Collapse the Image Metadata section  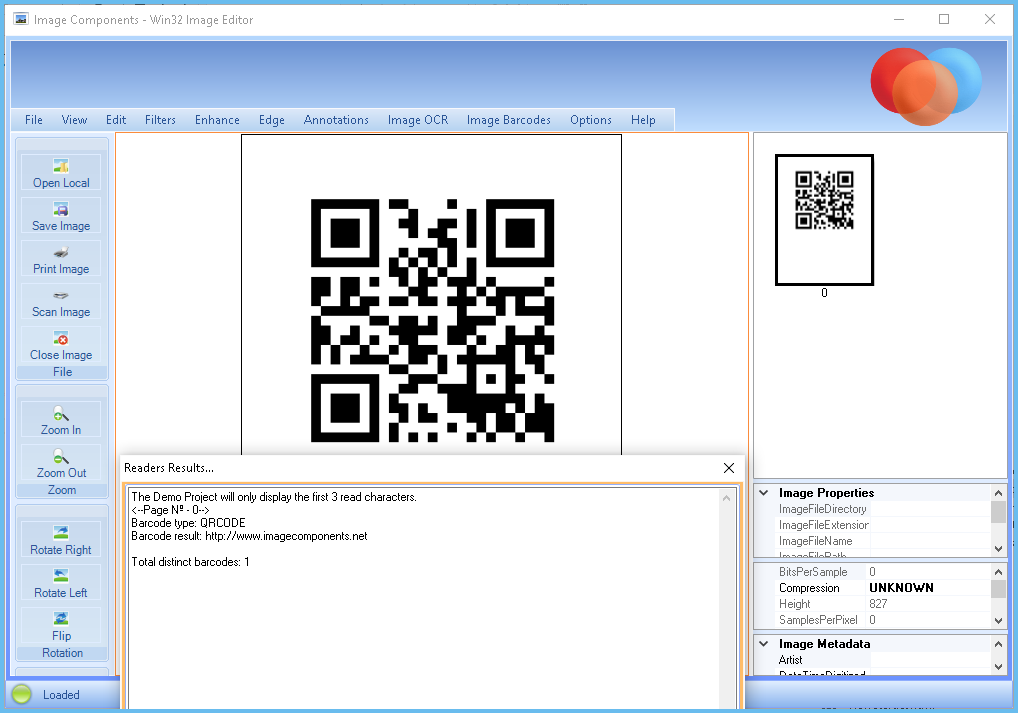(764, 644)
